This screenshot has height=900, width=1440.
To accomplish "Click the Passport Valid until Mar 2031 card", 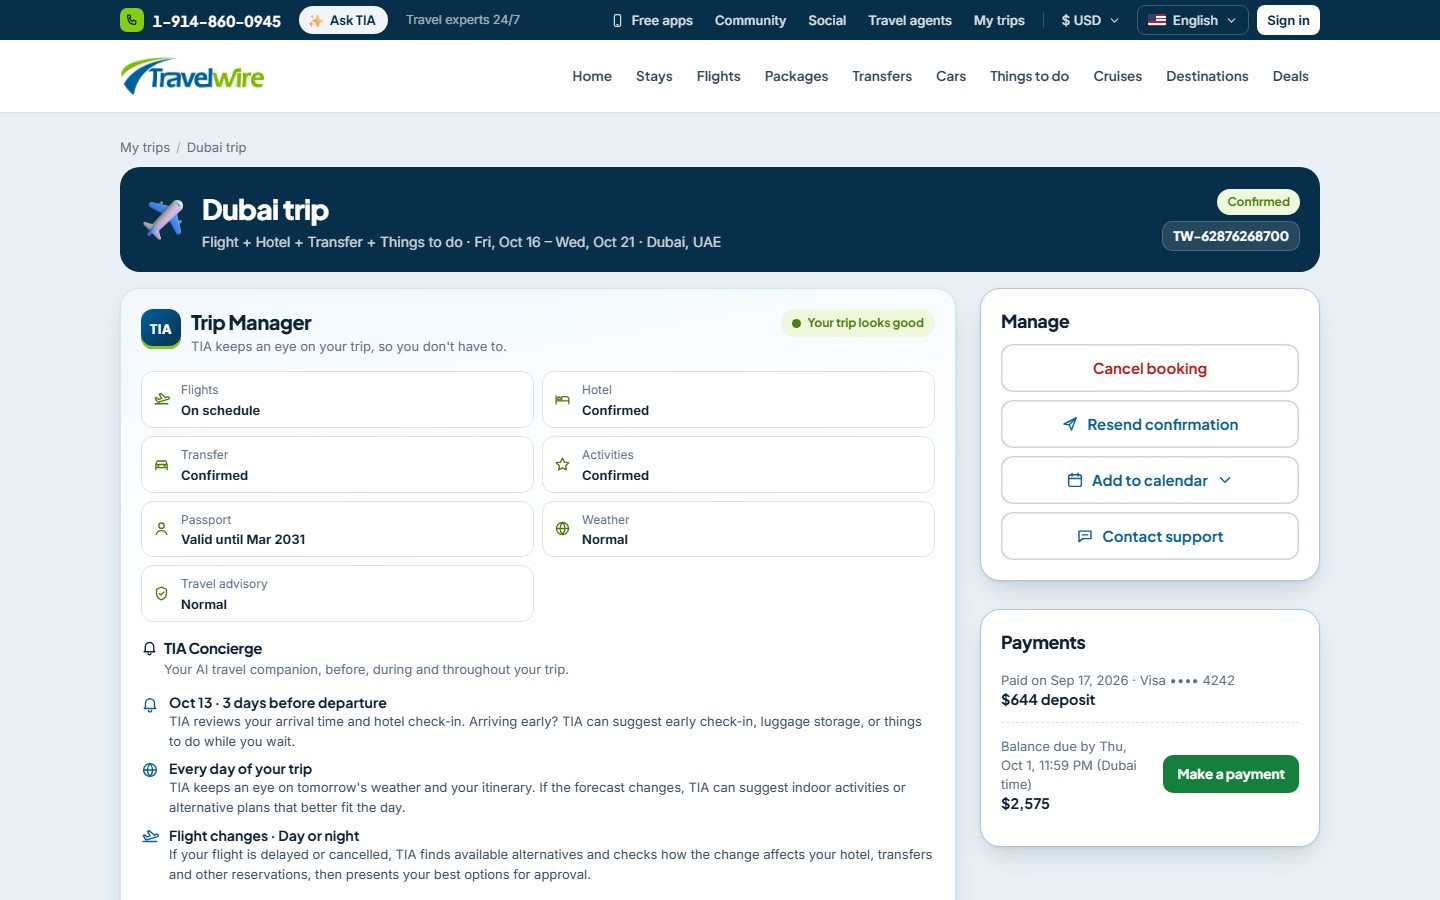I will point(337,529).
